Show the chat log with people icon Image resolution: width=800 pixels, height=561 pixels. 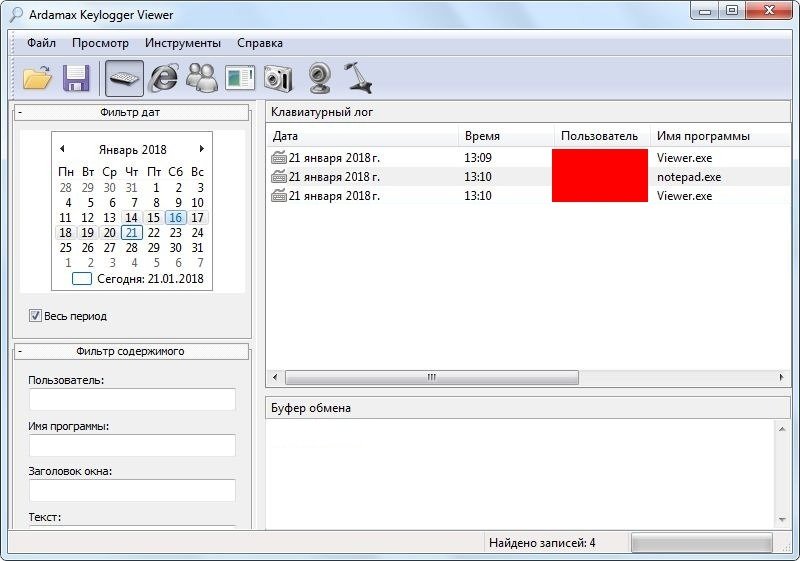point(202,78)
